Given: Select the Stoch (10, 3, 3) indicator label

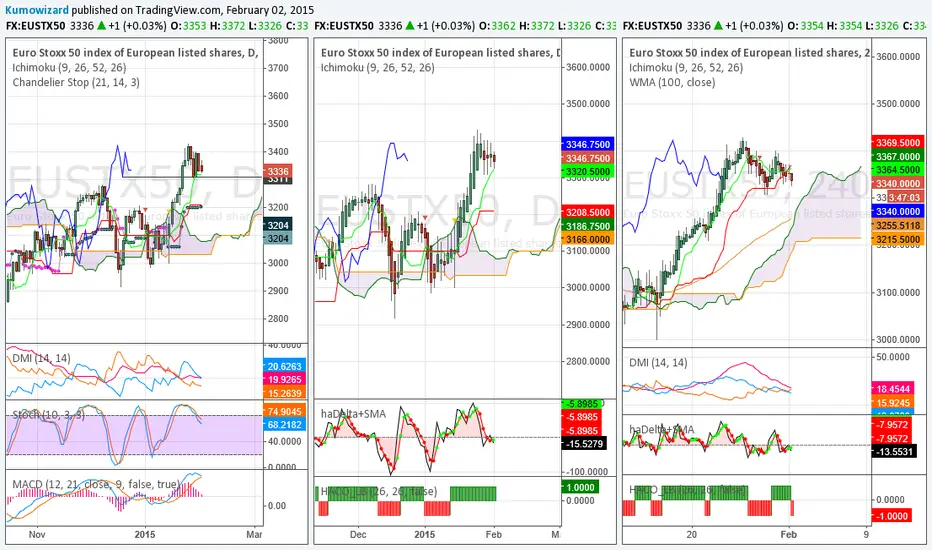Looking at the screenshot, I should point(49,414).
